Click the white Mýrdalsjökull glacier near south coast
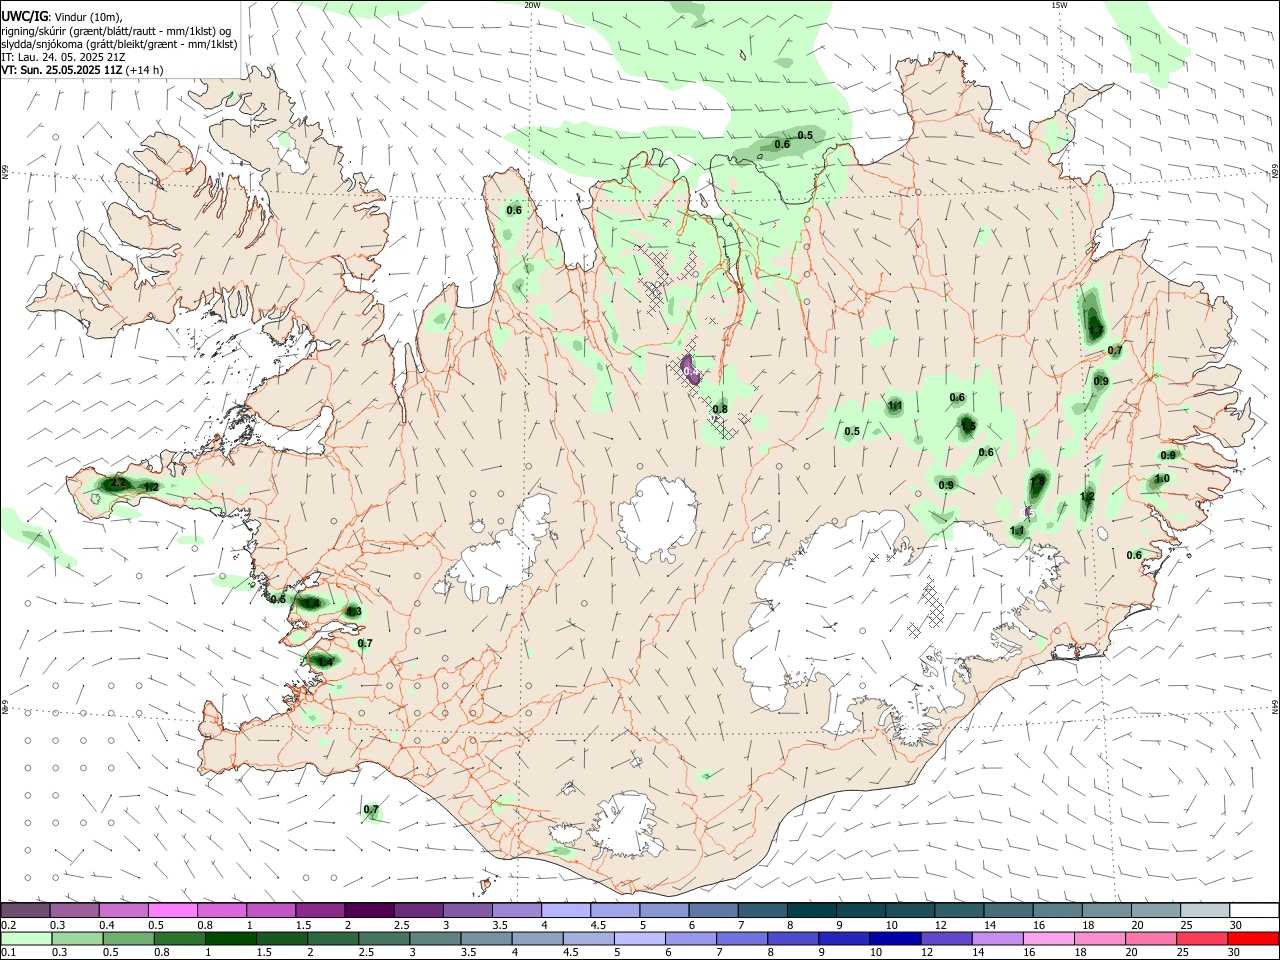Screen dimensions: 1280x960 pyautogui.click(x=627, y=826)
